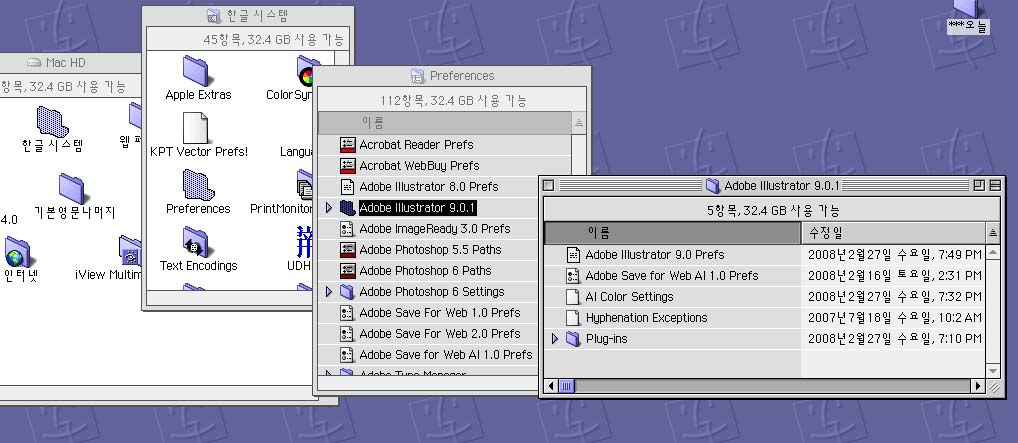Open the Preferences folder in 한글 시스템 window

pos(197,185)
